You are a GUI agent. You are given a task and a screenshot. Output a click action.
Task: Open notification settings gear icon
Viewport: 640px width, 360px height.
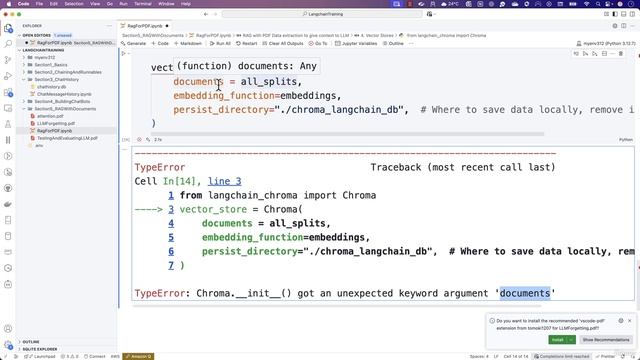tap(621, 321)
